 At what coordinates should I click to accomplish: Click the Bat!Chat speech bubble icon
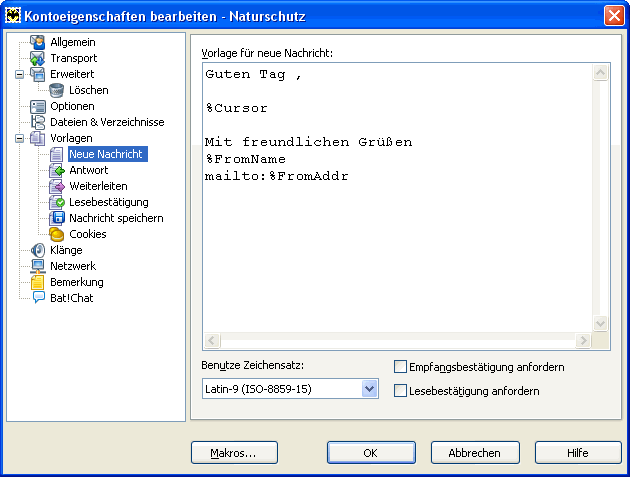(x=38, y=298)
